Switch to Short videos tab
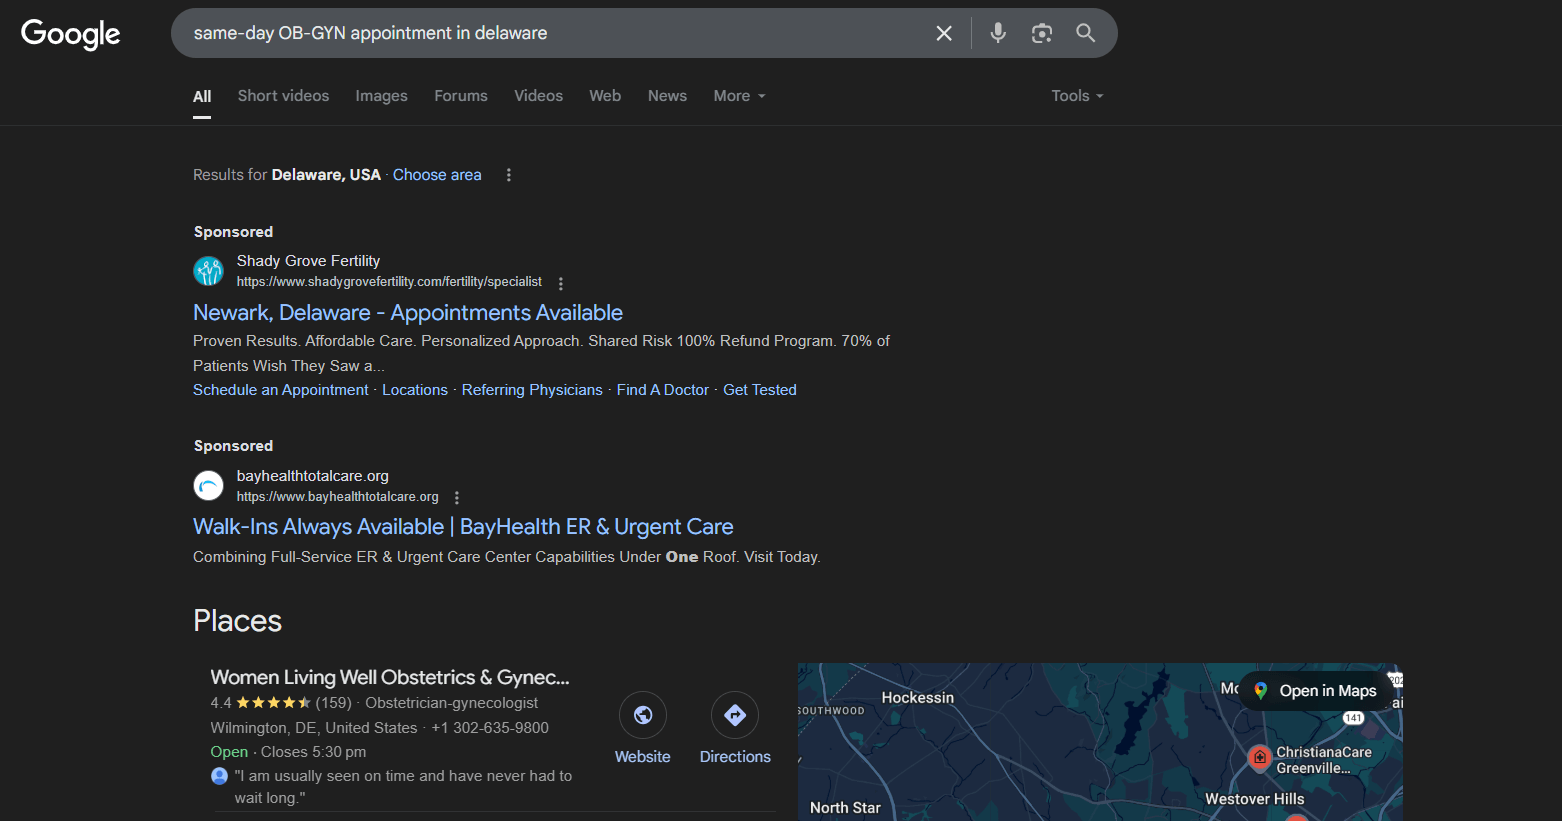 (x=283, y=96)
